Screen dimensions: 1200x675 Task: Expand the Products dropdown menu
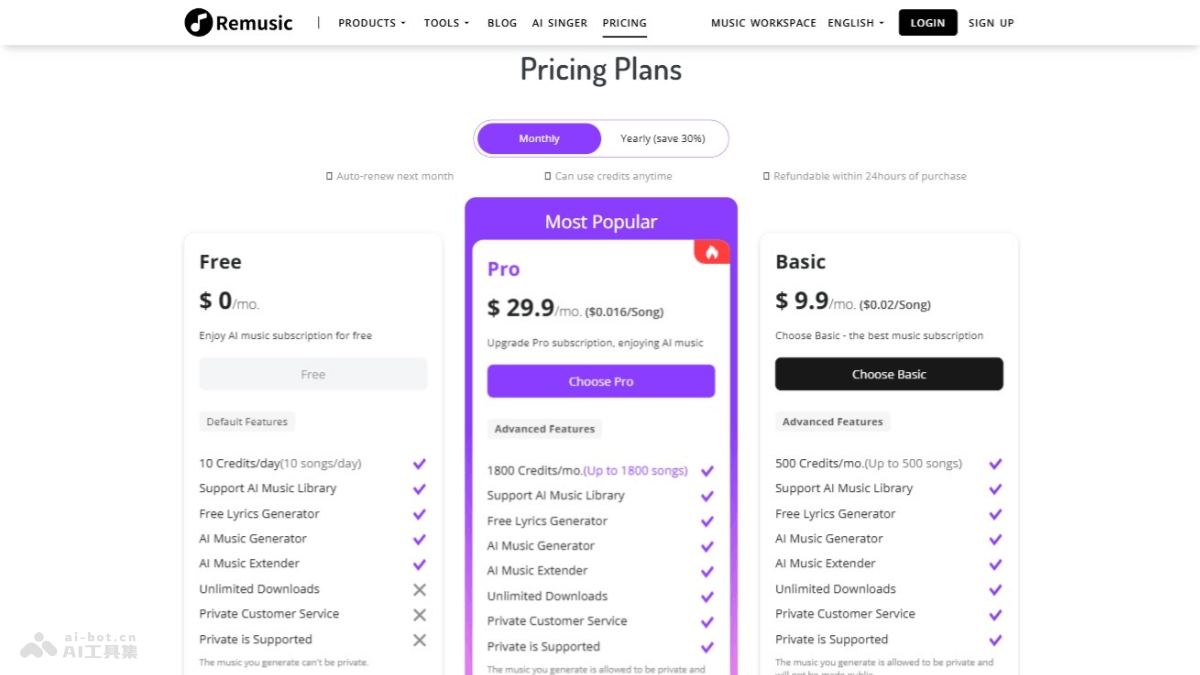pos(372,23)
